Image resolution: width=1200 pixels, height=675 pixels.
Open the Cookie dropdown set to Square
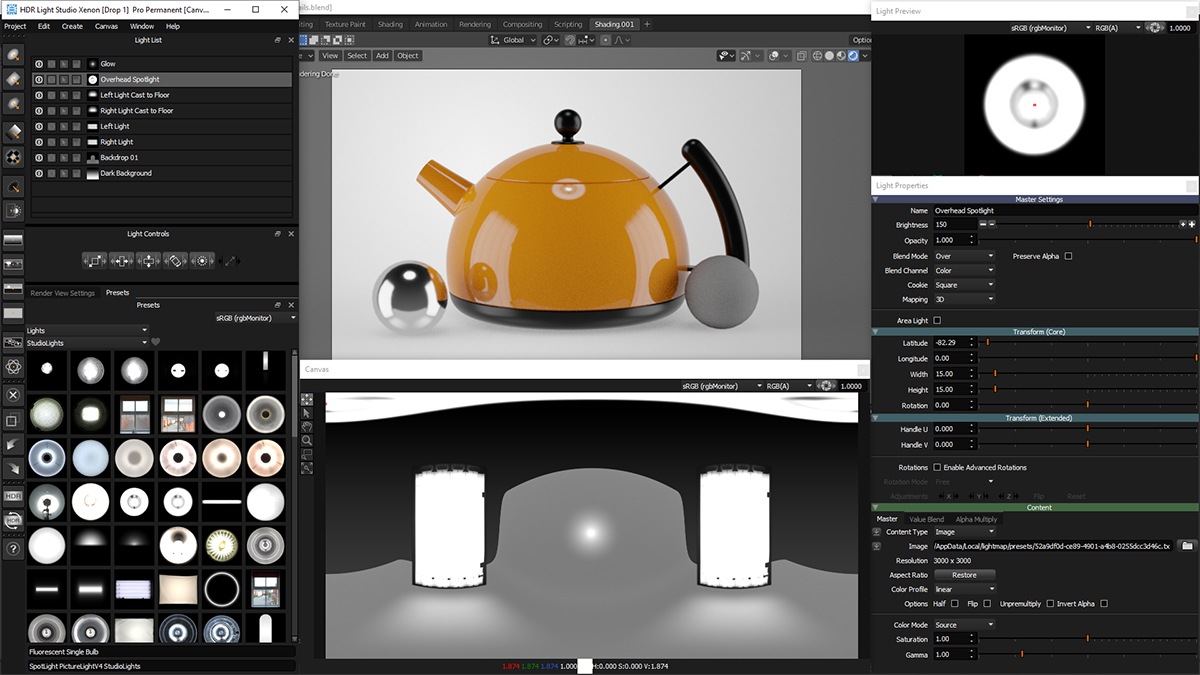click(963, 284)
